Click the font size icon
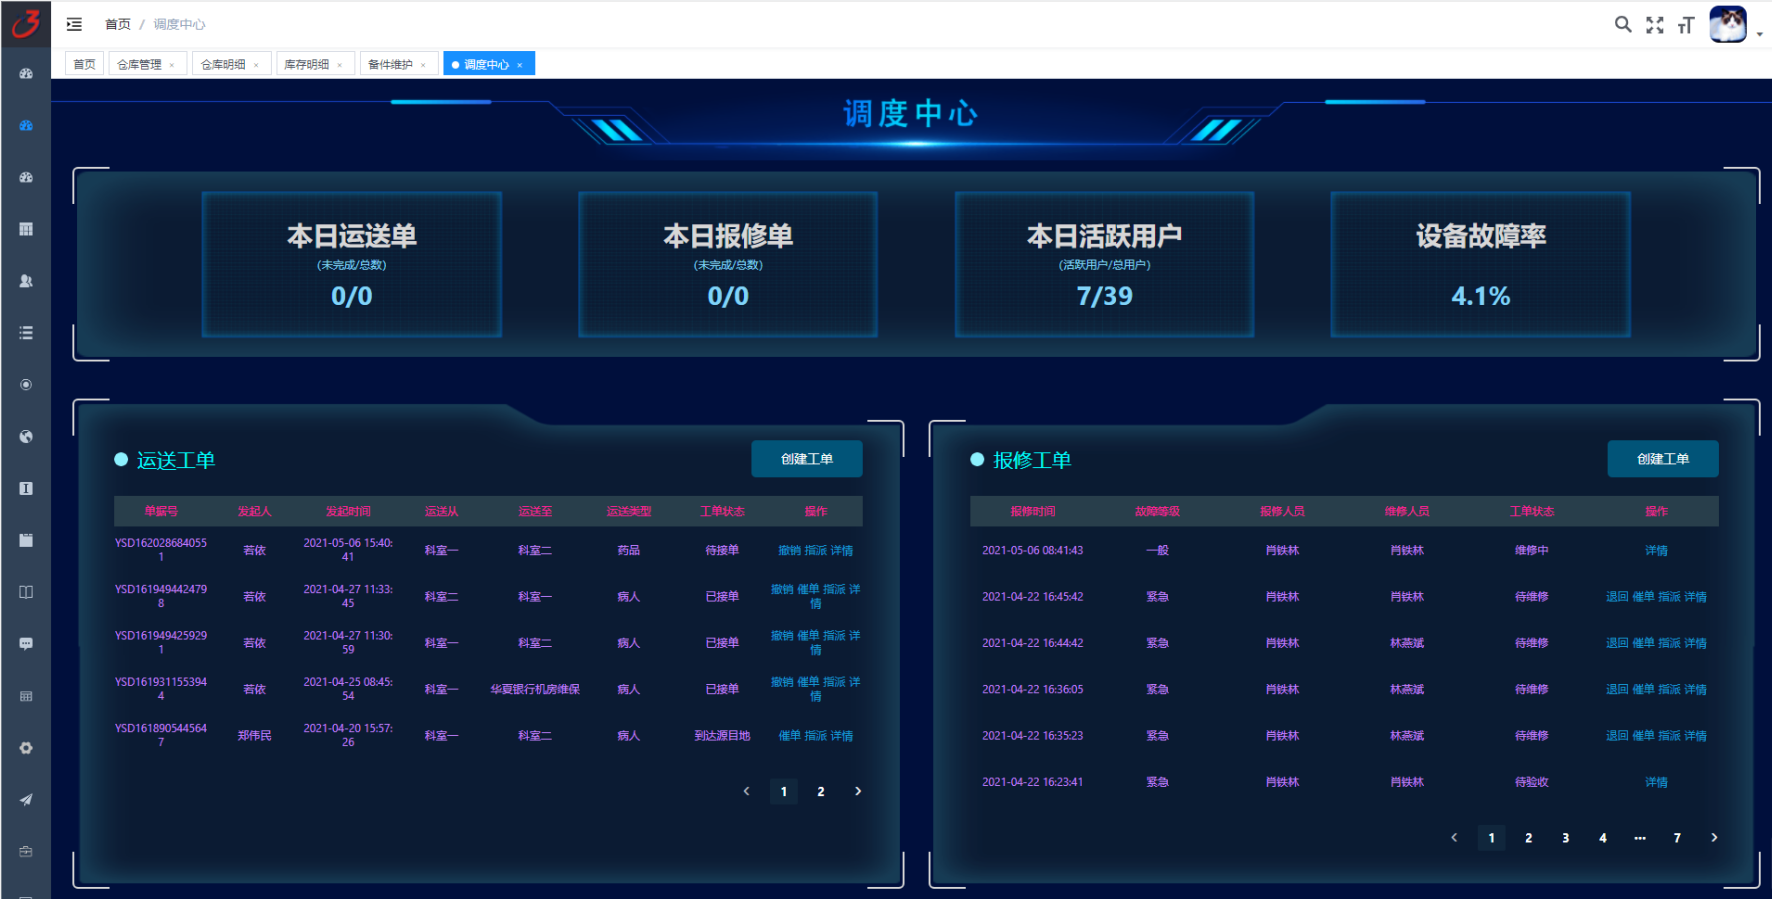Screen dimensions: 1772x899 1686,25
